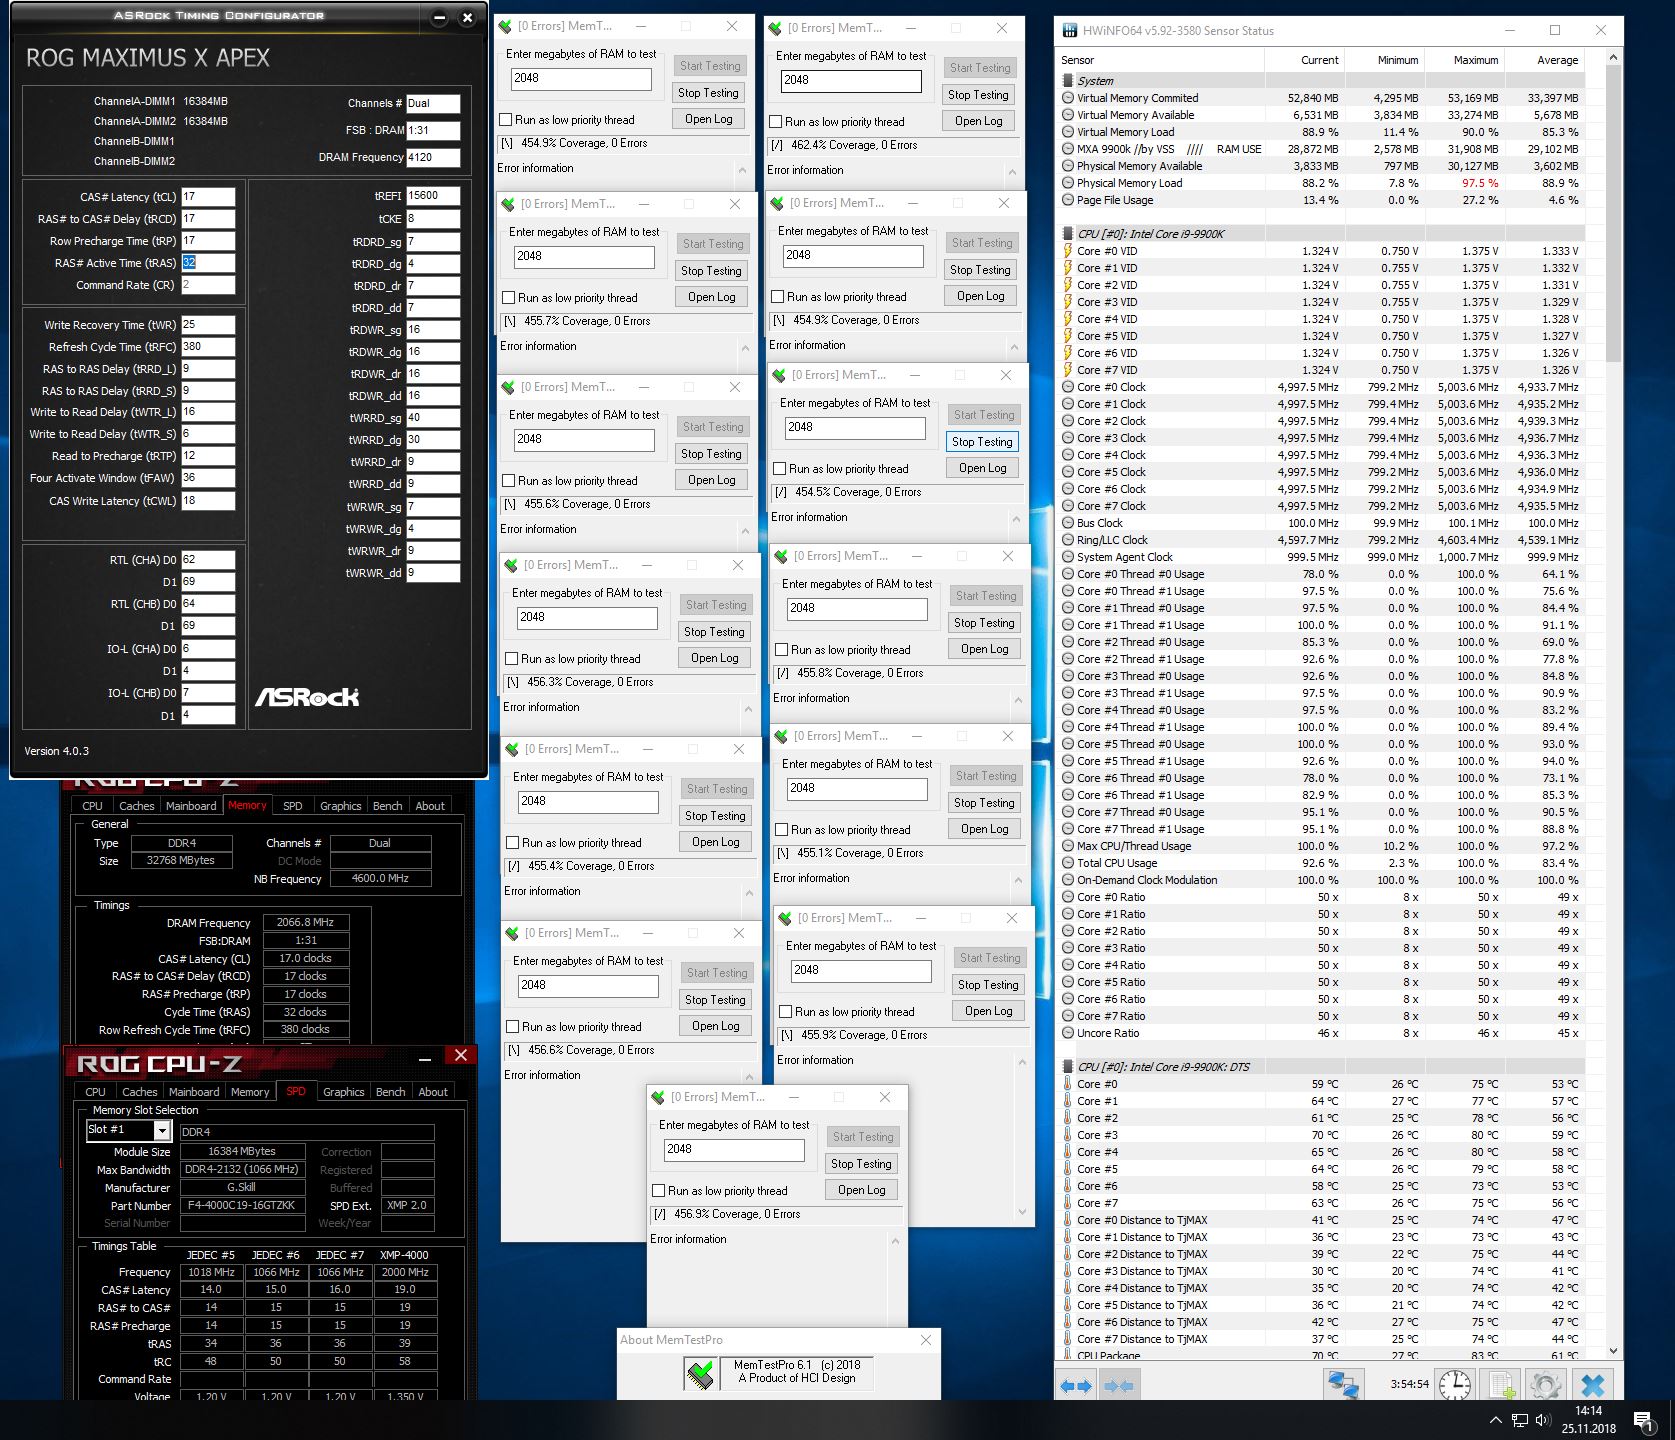This screenshot has width=1675, height=1440.
Task: Click the CPU [#0] Intel Core i9-9900K group chip icon
Action: [1068, 234]
